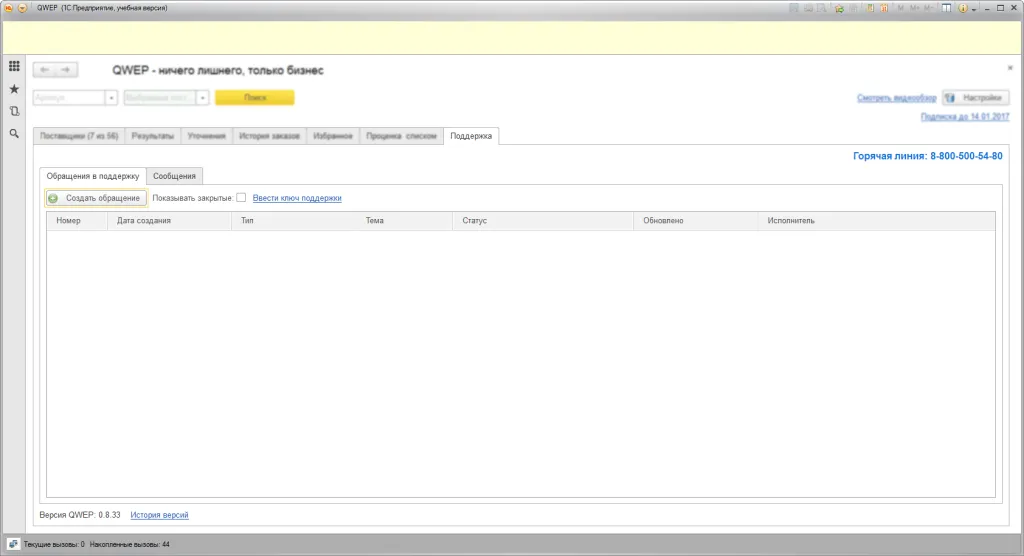Open the calculator icon in title bar
Screen dimensions: 1024x556
(870, 8)
